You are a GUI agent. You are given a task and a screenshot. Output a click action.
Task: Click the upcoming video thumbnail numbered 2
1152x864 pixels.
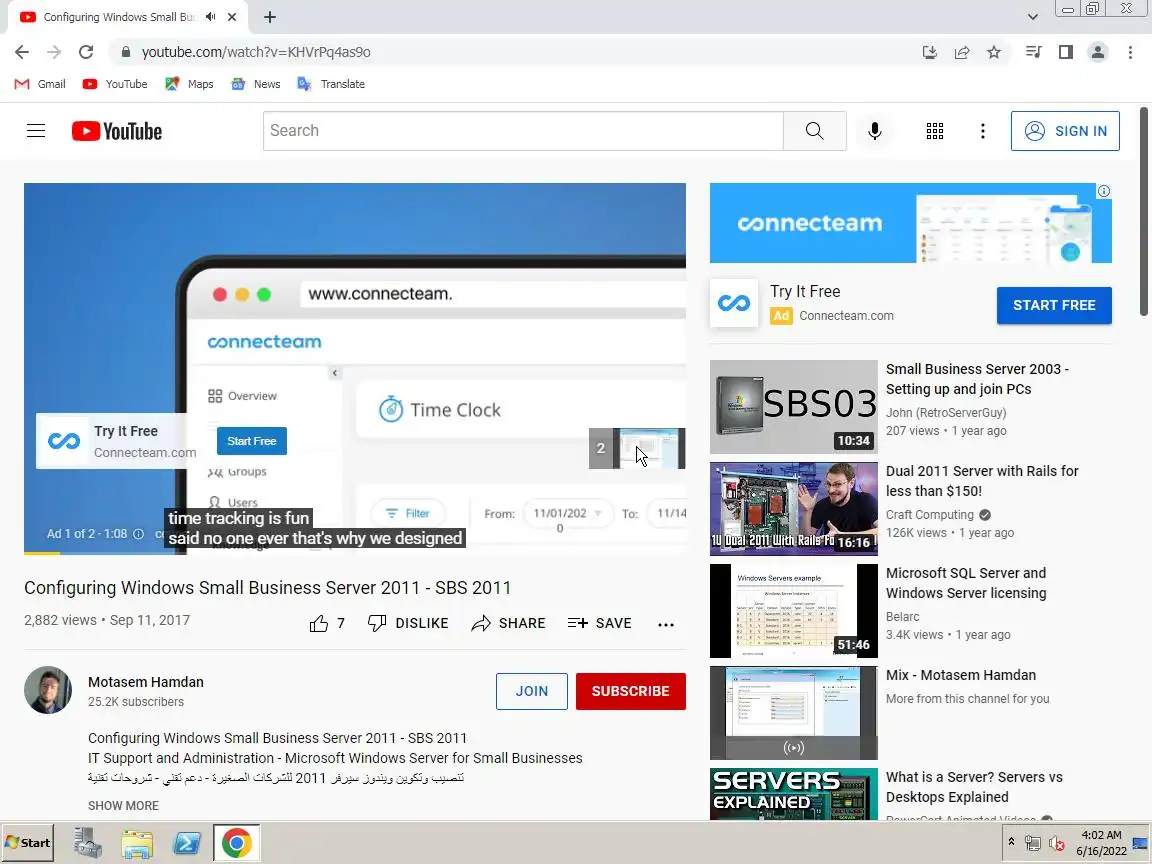coord(637,448)
